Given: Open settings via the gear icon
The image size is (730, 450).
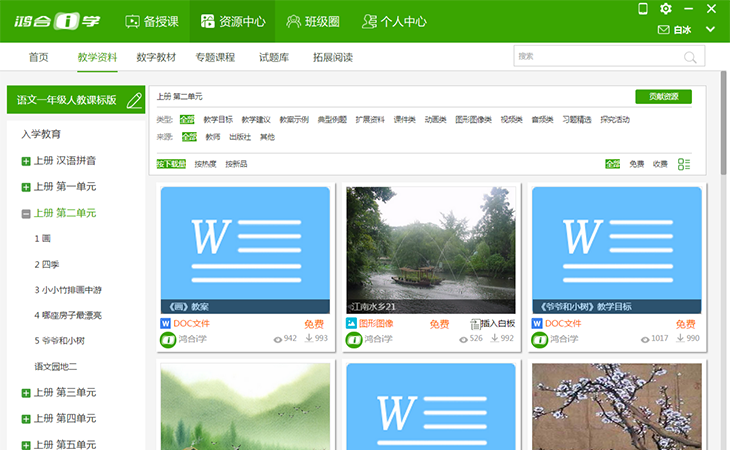Looking at the screenshot, I should [x=666, y=9].
